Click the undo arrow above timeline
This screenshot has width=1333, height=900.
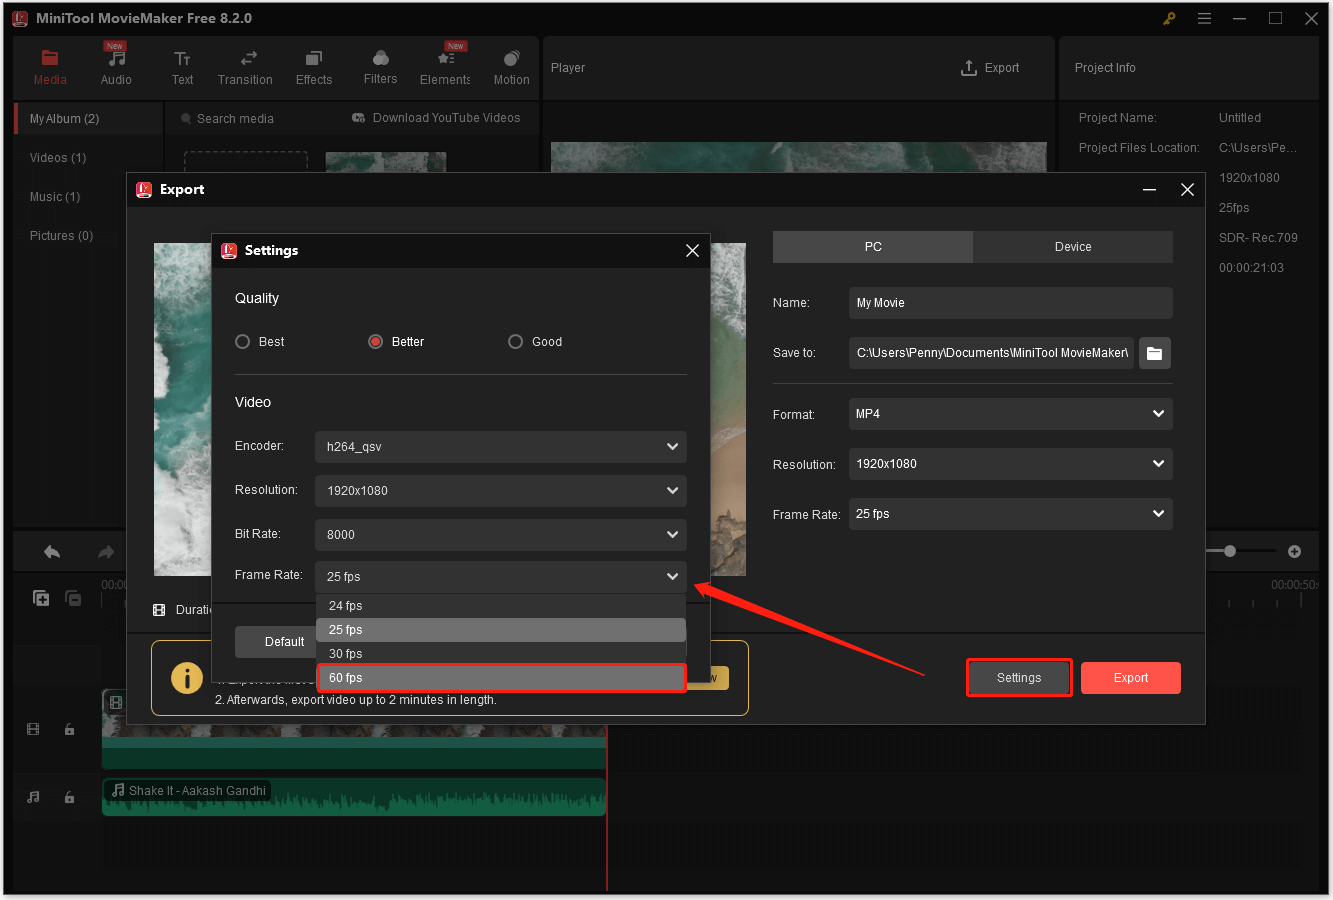[x=52, y=552]
